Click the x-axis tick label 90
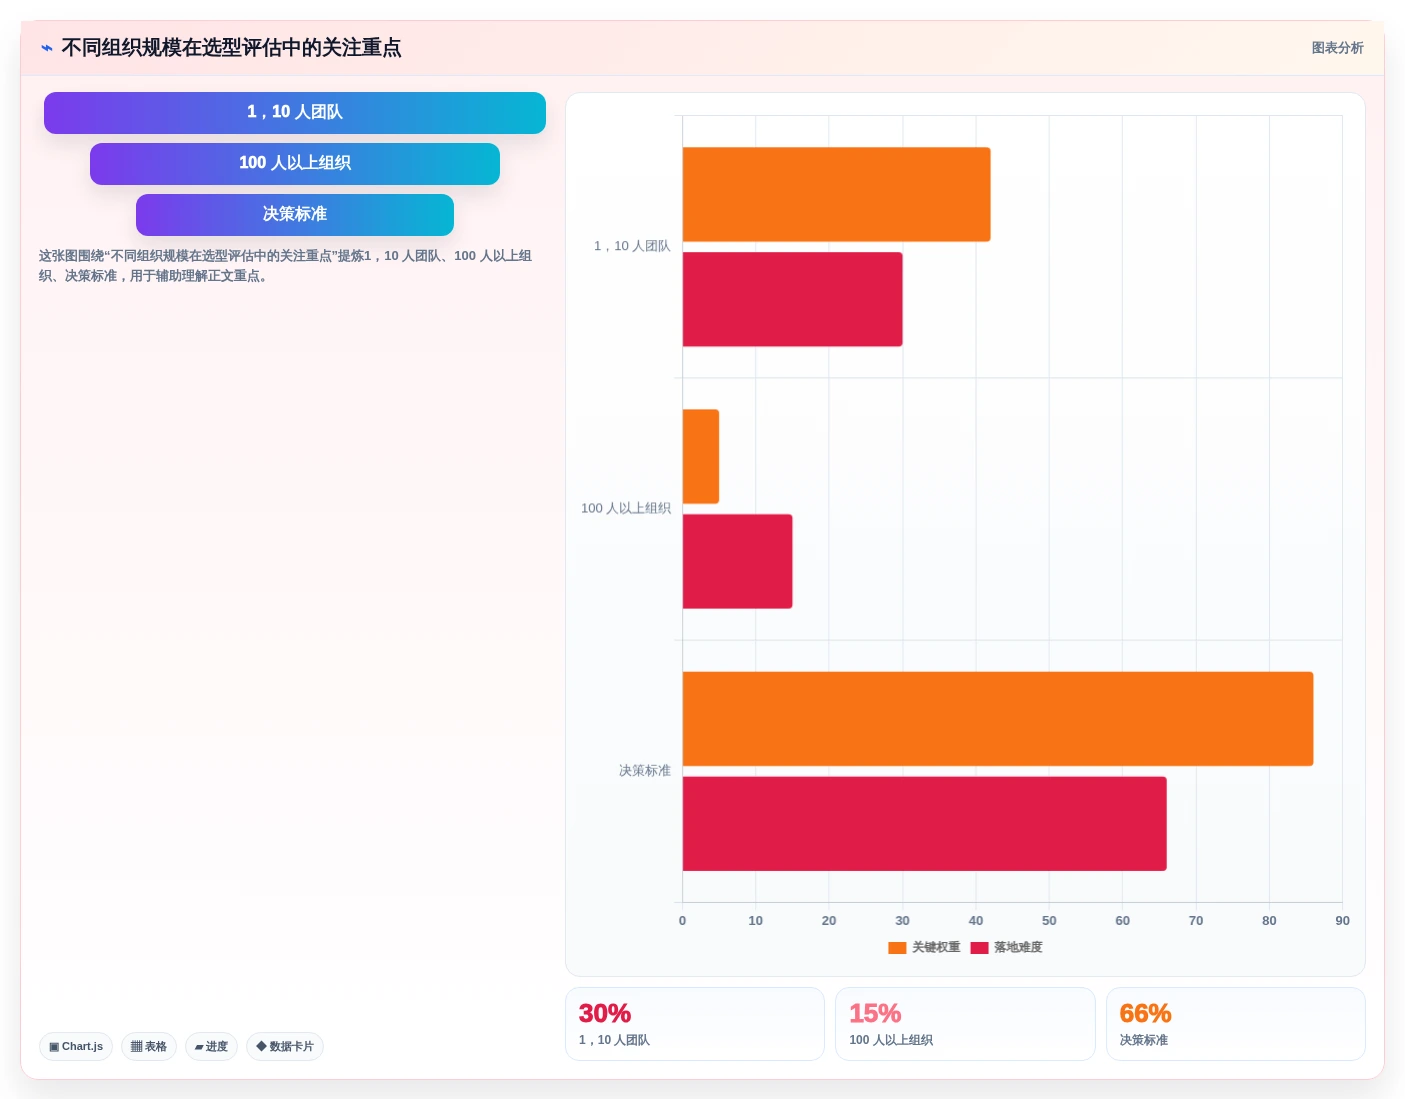 [1342, 921]
